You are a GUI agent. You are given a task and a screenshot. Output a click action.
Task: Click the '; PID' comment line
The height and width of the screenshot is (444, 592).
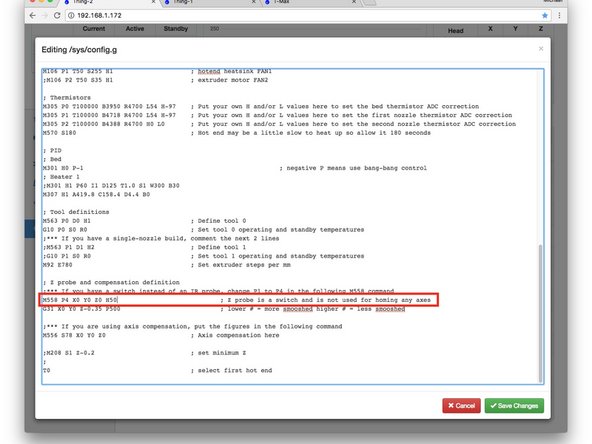[x=52, y=151]
